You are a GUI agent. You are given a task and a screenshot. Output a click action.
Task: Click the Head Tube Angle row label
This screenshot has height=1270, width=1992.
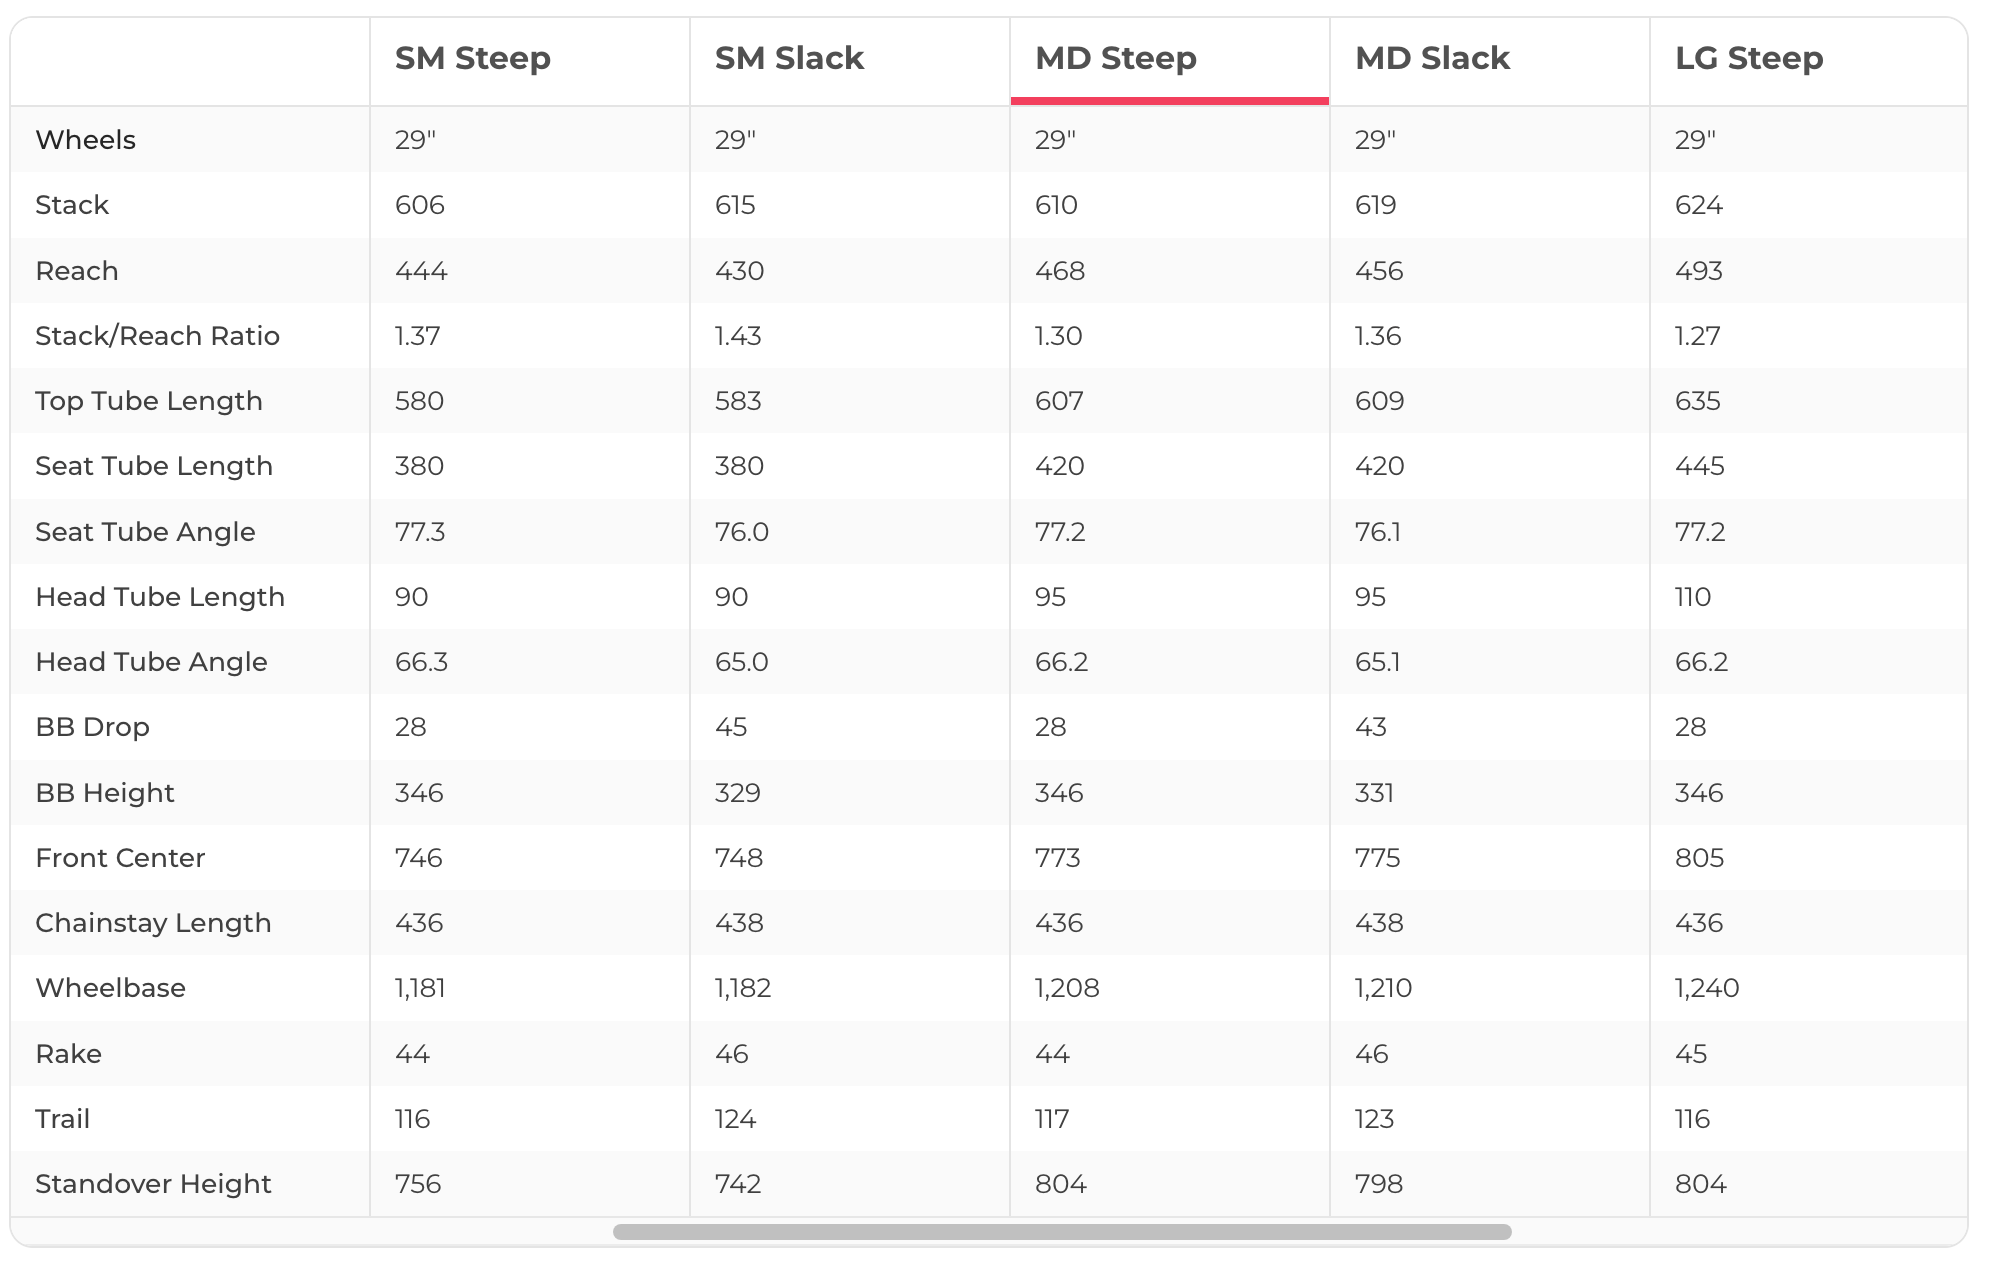pyautogui.click(x=151, y=662)
